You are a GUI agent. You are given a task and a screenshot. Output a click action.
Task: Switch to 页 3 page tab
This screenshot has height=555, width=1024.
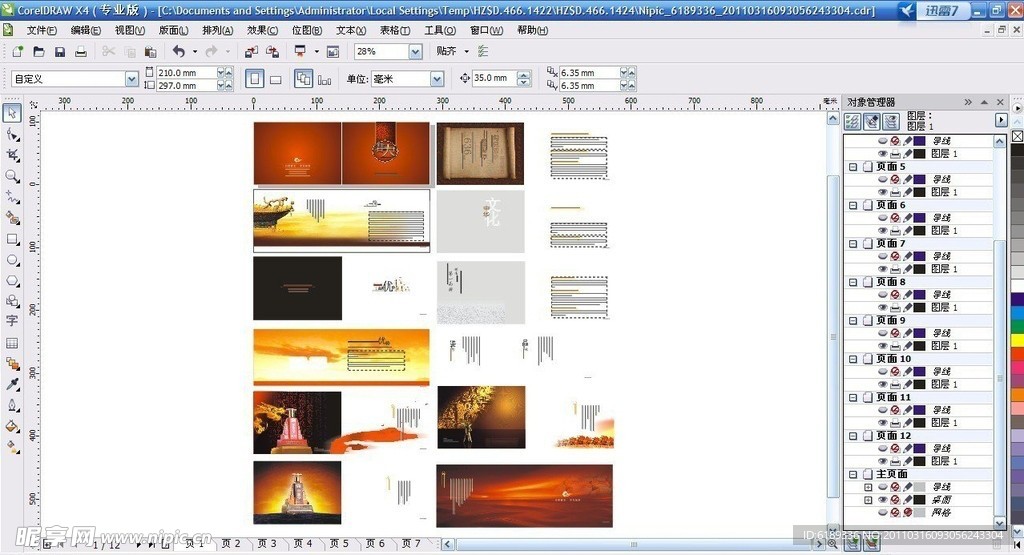[x=267, y=544]
